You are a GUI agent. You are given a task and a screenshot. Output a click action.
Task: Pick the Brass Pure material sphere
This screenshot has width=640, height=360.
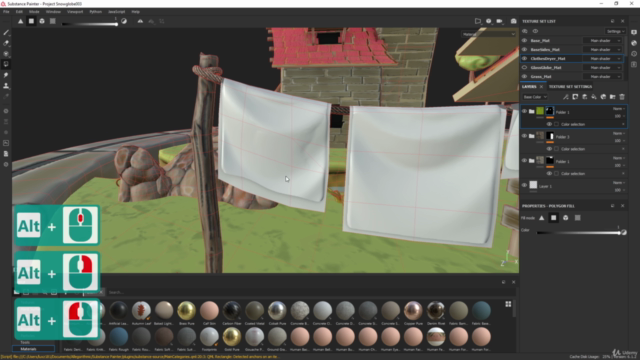[187, 311]
